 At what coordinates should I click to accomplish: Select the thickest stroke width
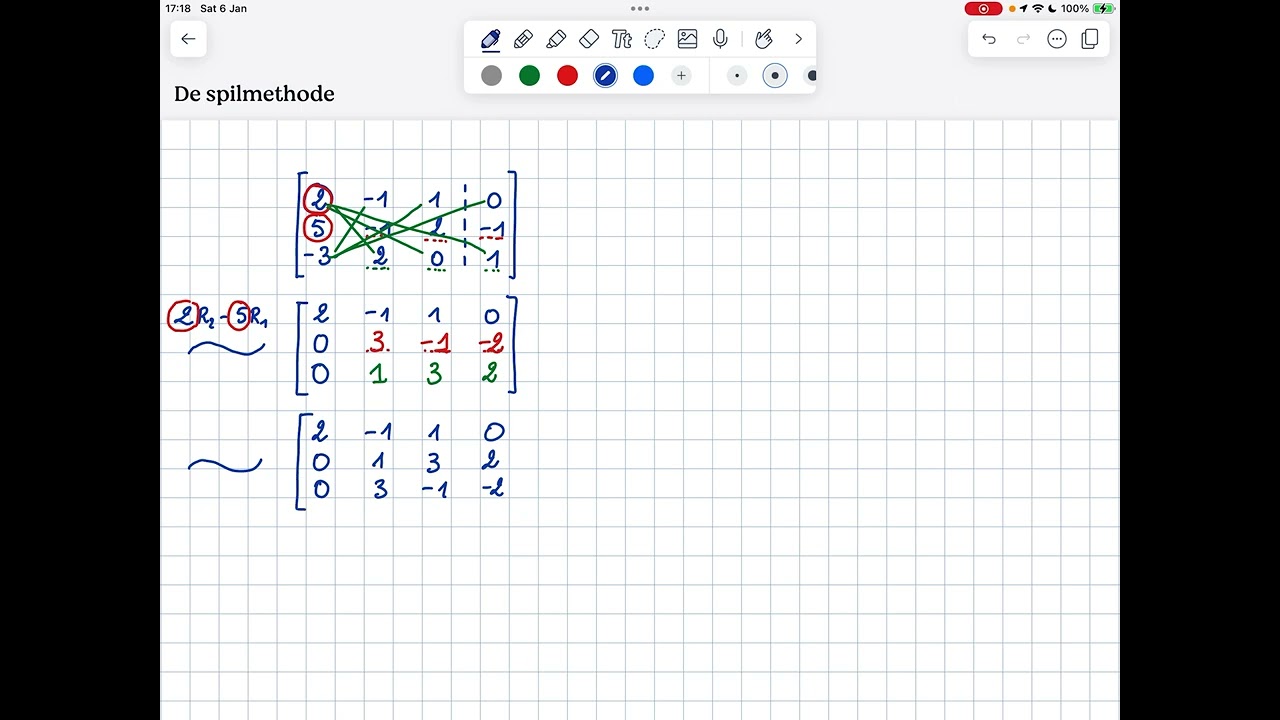tap(810, 76)
